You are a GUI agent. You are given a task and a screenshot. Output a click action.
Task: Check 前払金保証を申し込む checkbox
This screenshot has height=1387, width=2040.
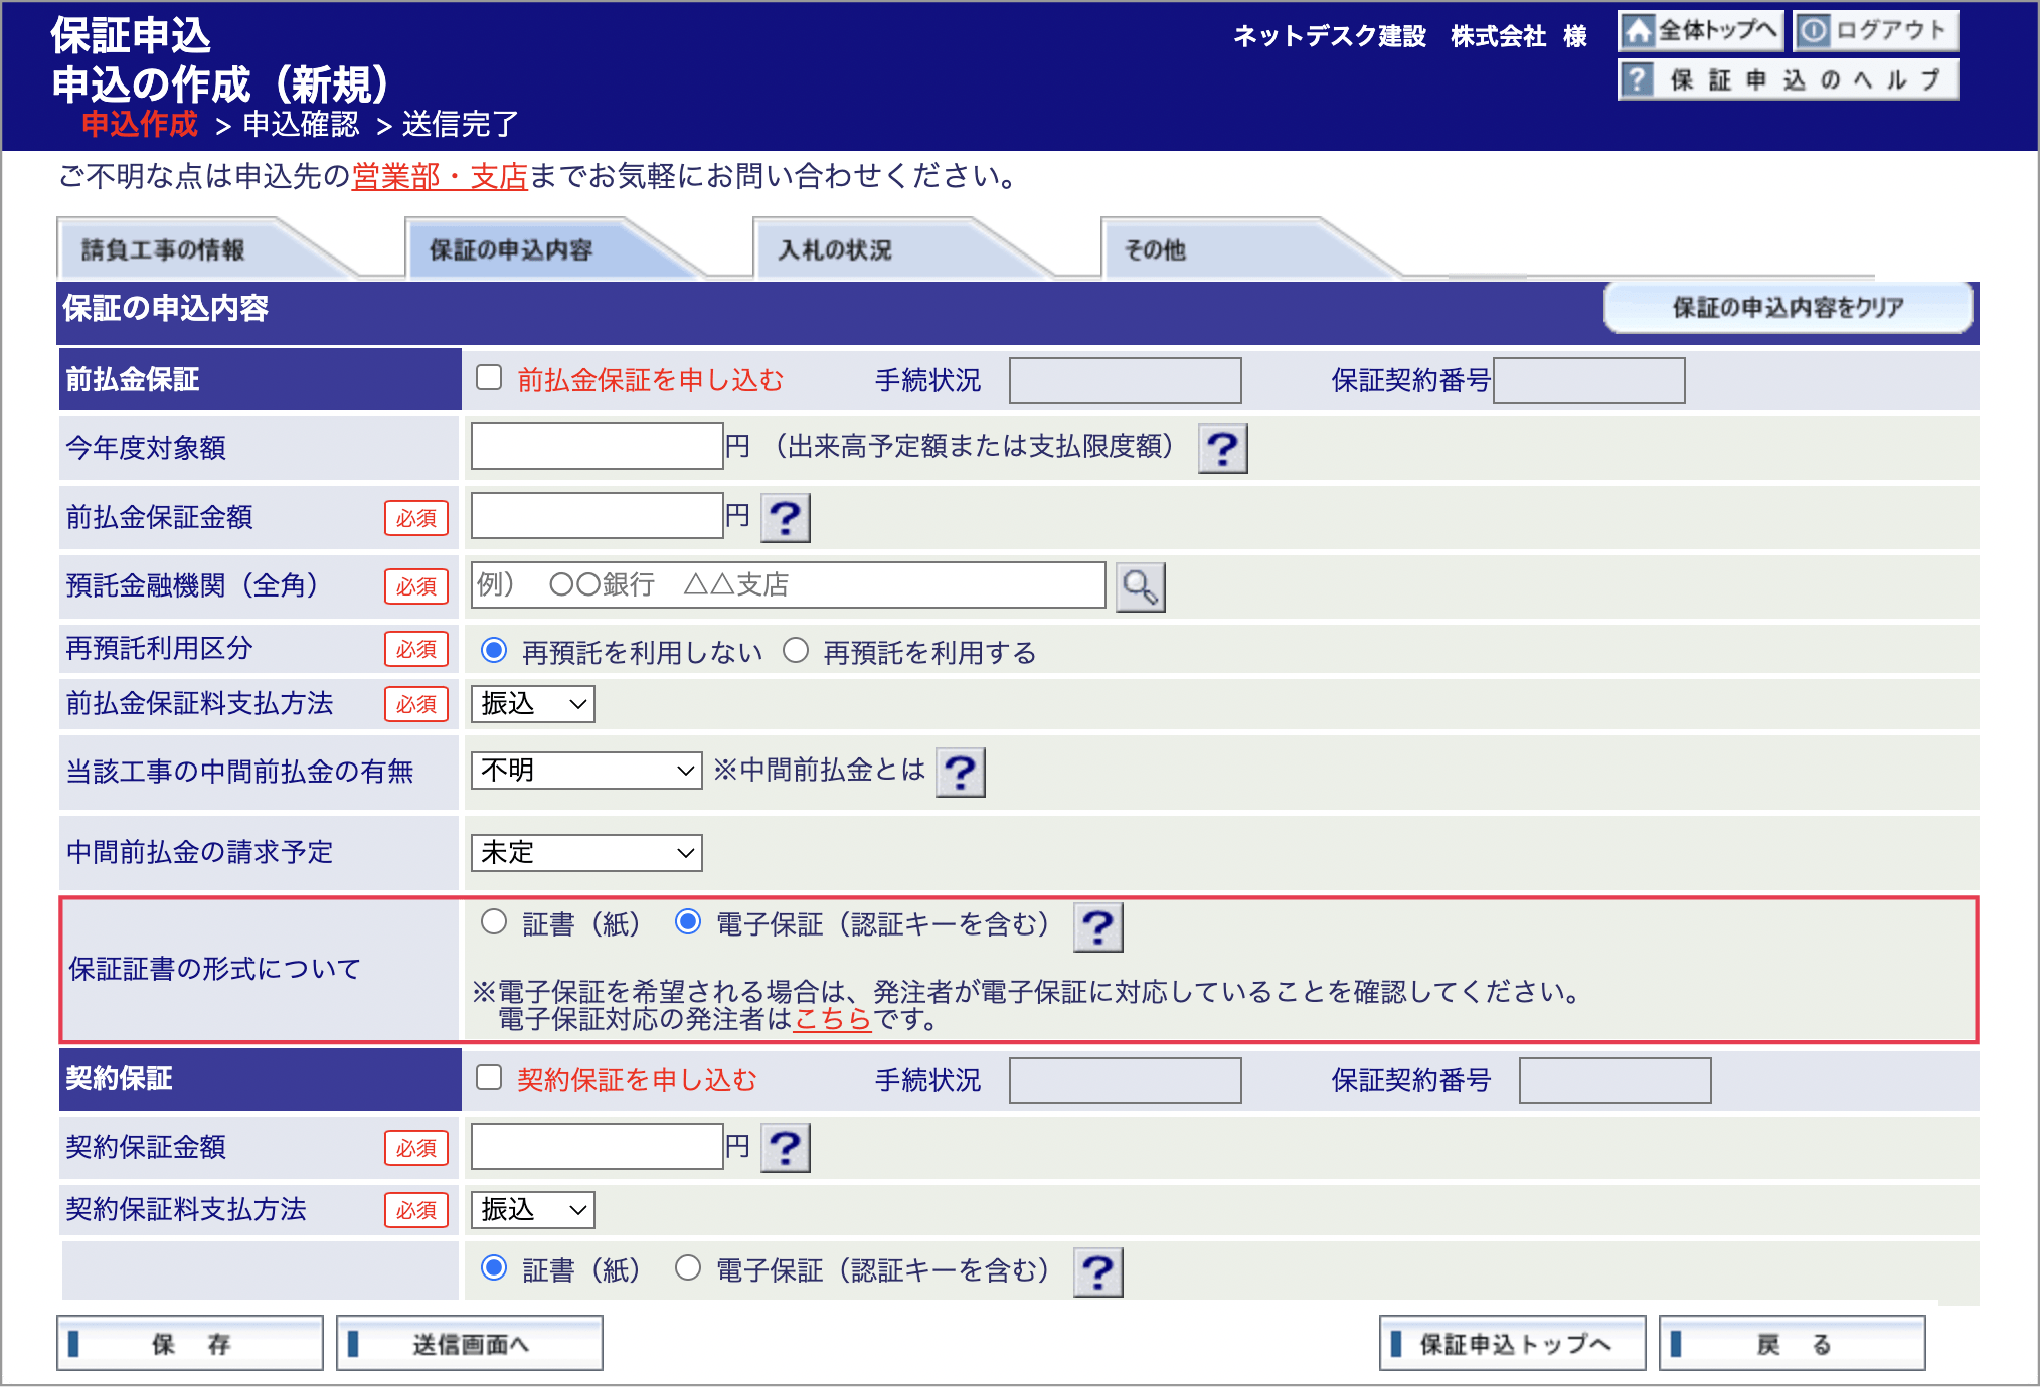(489, 378)
